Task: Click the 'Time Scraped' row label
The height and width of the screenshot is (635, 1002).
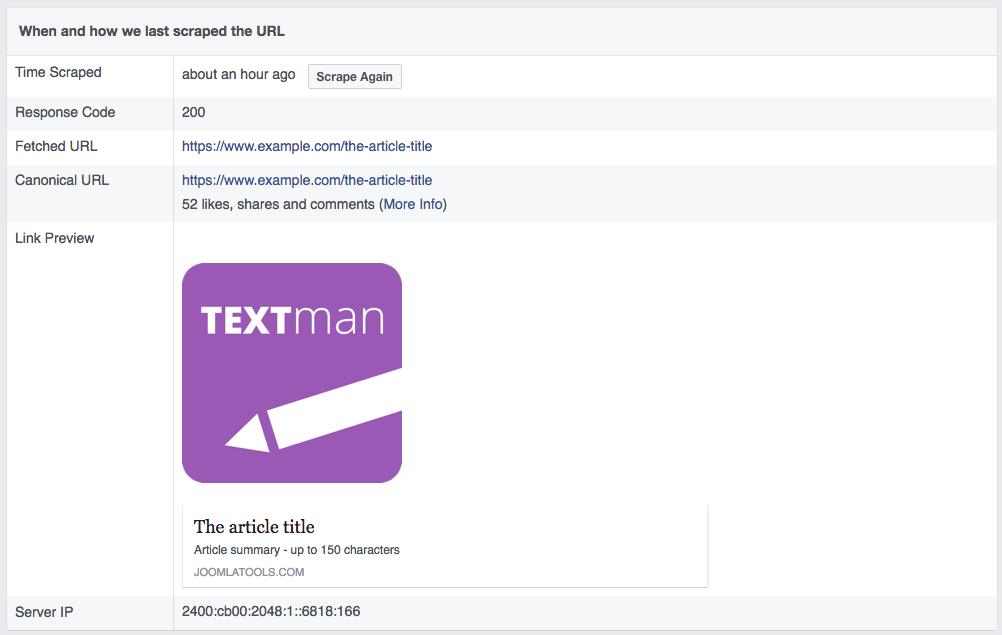Action: click(x=58, y=72)
